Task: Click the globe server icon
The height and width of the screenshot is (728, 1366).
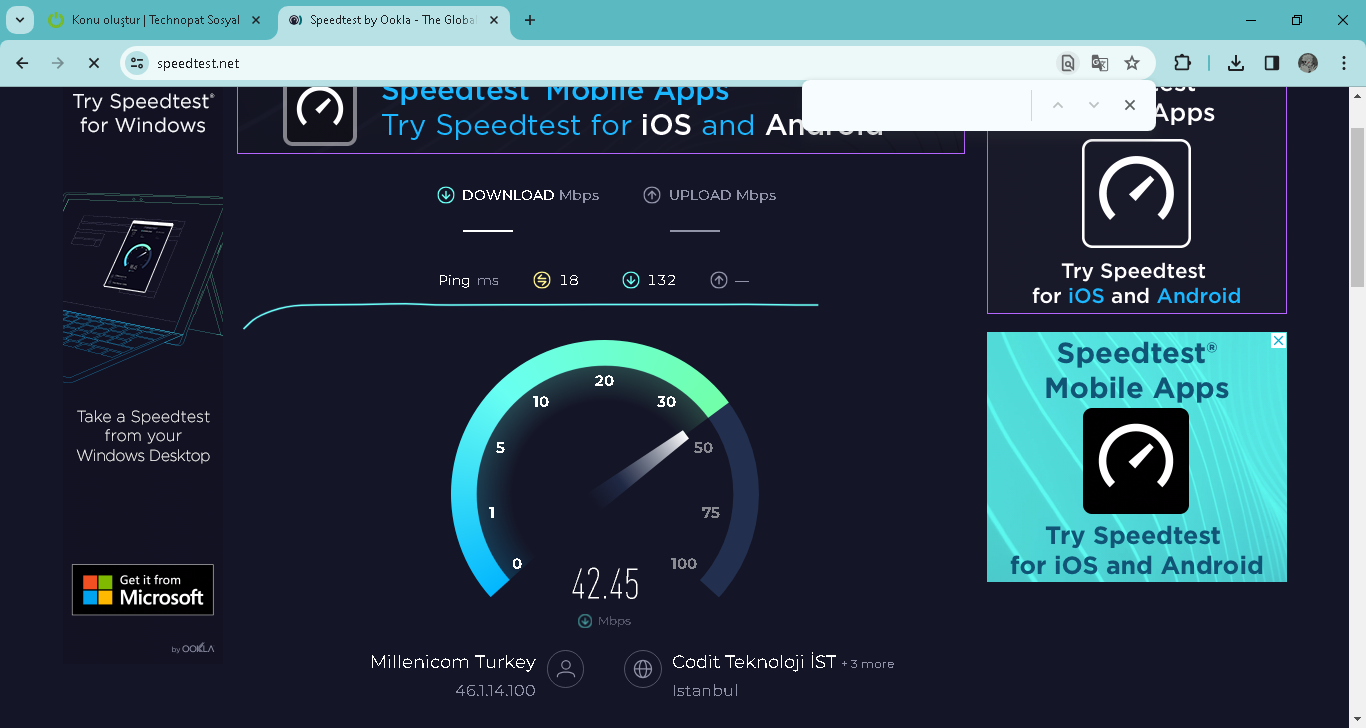Action: point(643,669)
